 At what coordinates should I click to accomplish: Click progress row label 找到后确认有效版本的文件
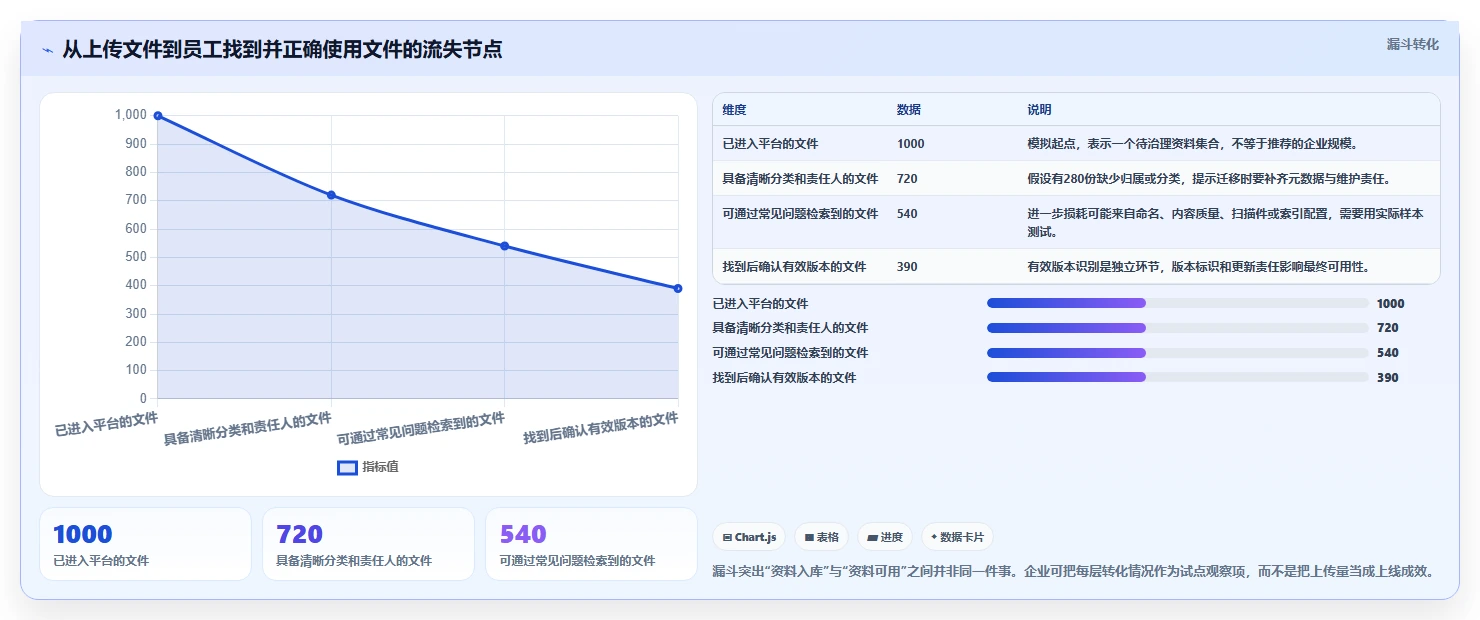784,377
